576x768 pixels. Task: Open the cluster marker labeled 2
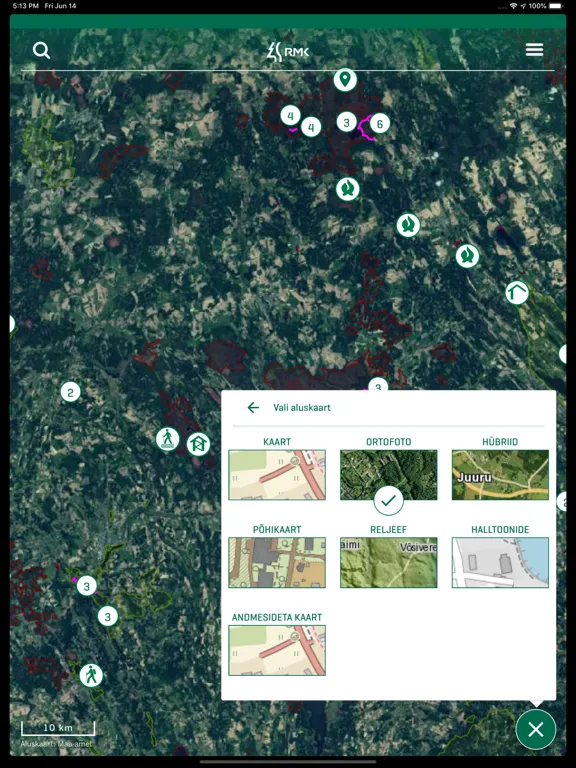[70, 392]
